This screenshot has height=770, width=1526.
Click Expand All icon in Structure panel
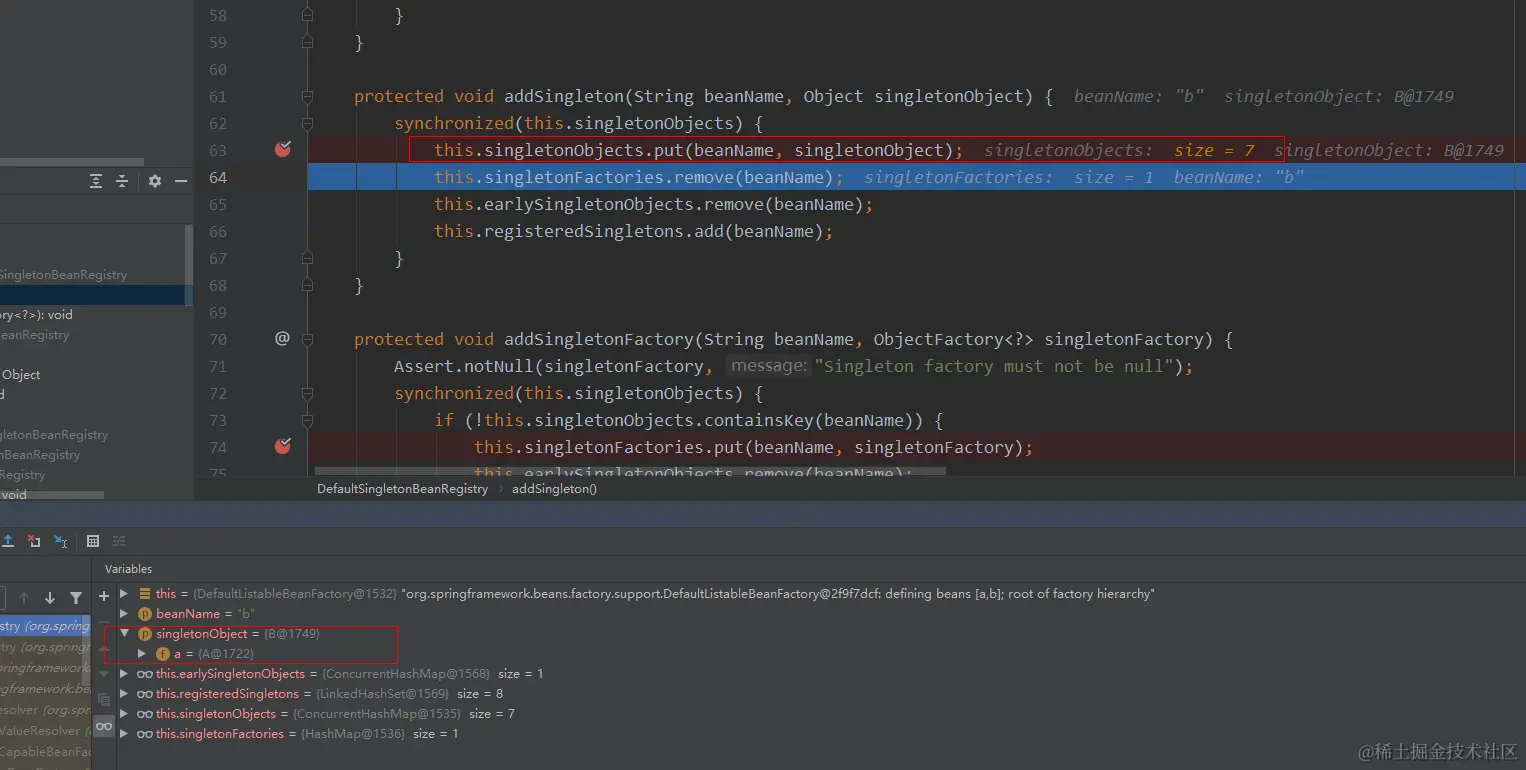[96, 181]
